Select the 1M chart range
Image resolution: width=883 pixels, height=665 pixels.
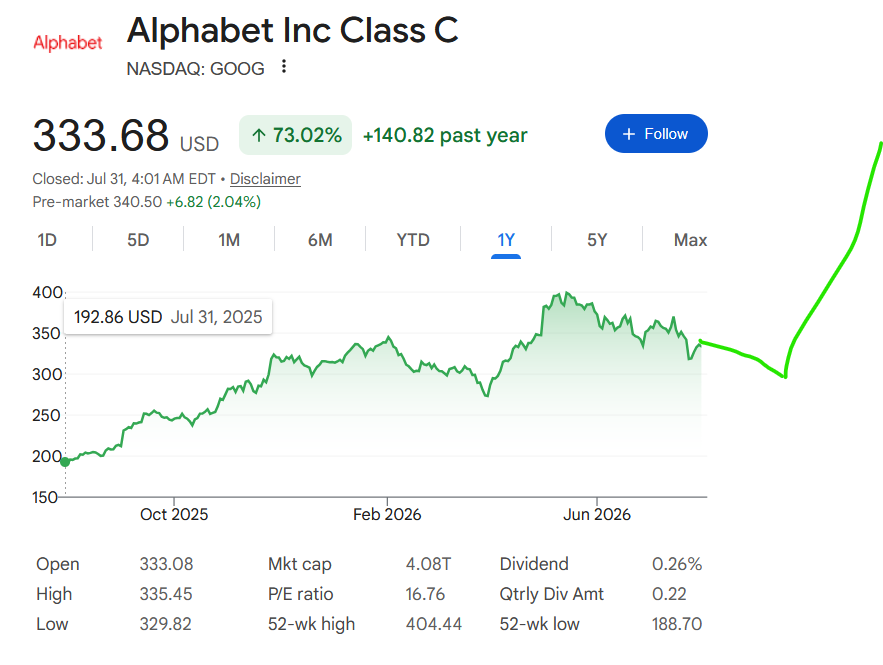click(229, 240)
